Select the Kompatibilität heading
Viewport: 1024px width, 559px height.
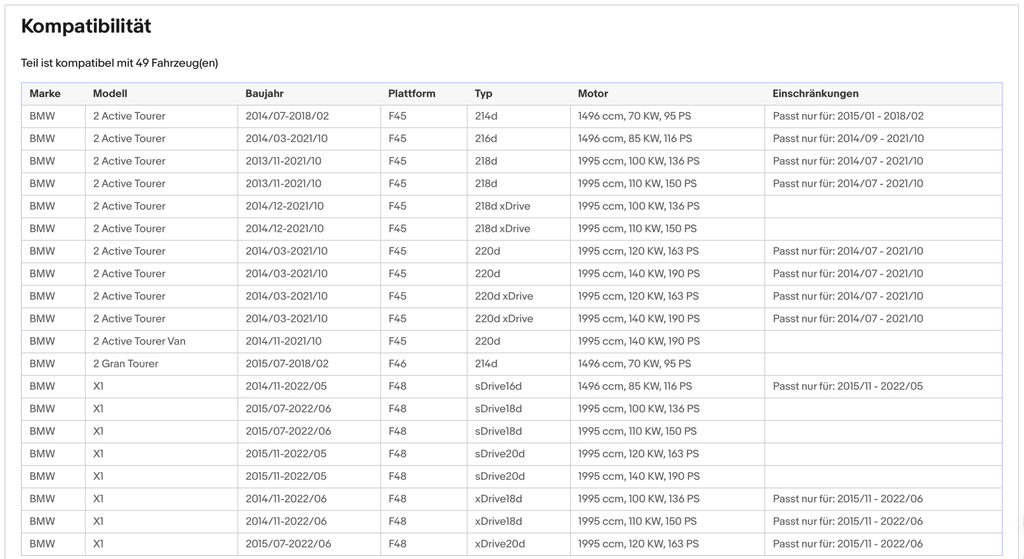coord(86,26)
